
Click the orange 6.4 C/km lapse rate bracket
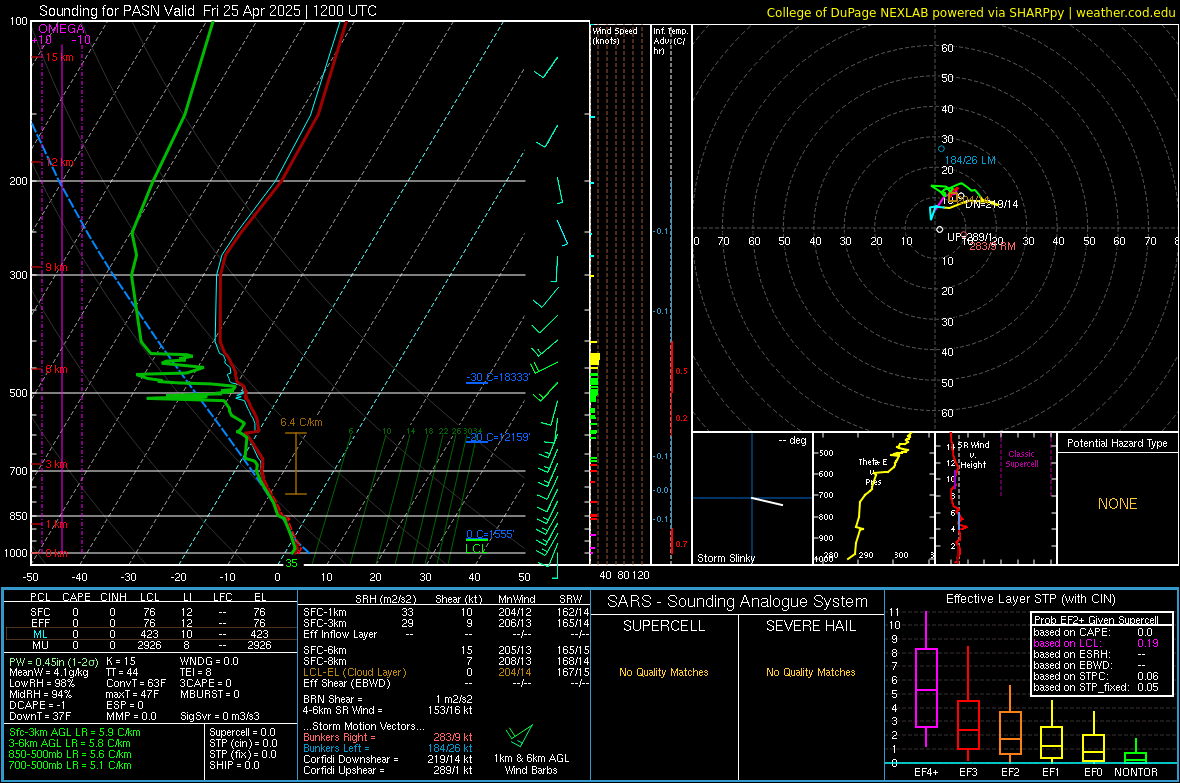[296, 463]
